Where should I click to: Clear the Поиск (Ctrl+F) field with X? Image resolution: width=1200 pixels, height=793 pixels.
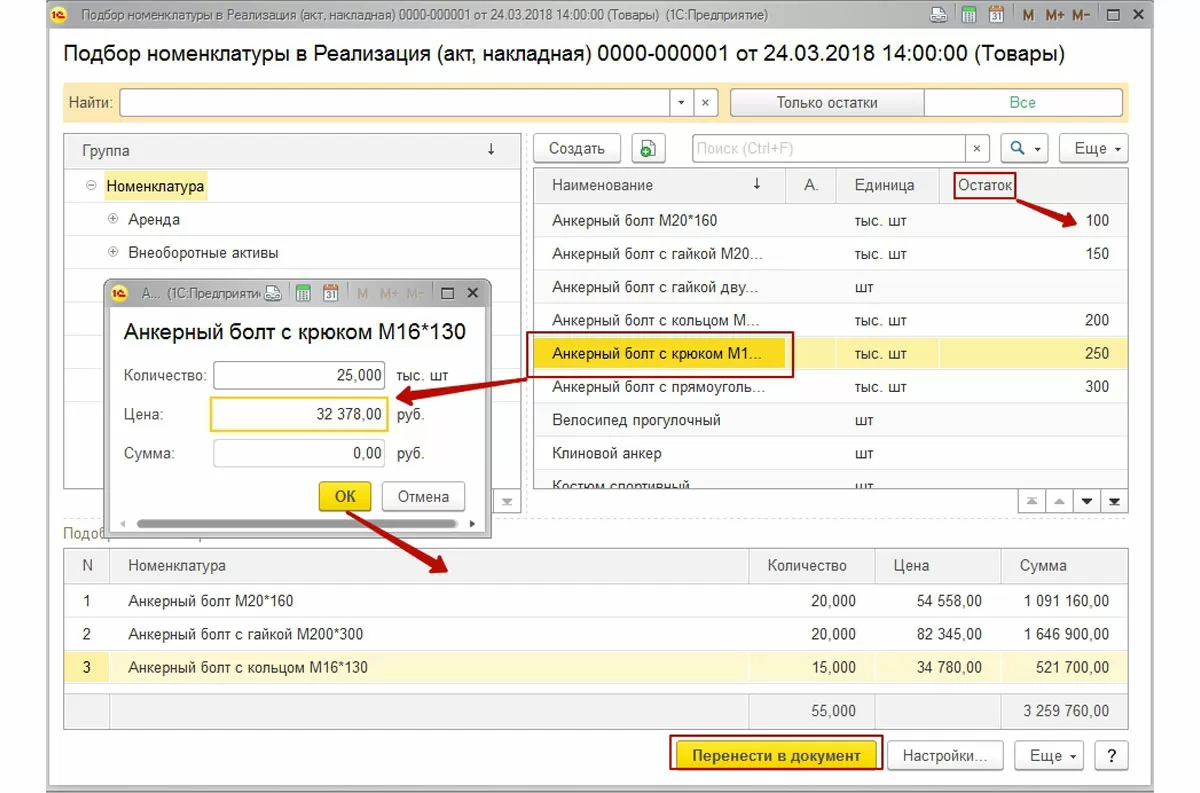click(x=977, y=148)
